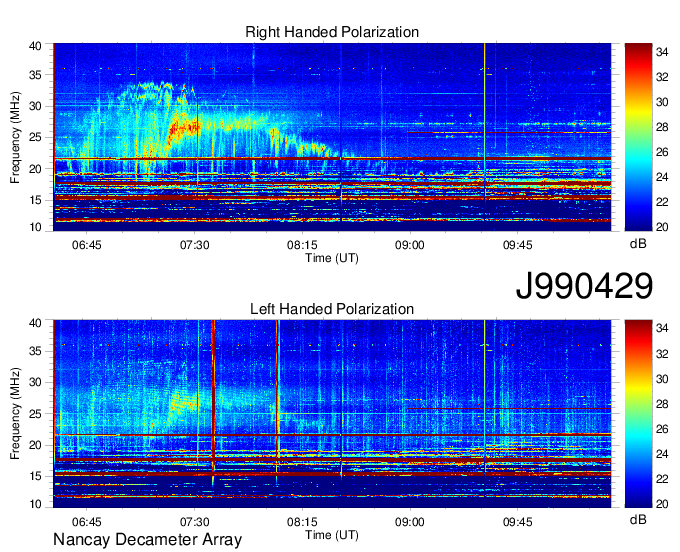This screenshot has height=552, width=680.
Task: Click the 'Left Handed Polarization' title
Action: [332, 309]
